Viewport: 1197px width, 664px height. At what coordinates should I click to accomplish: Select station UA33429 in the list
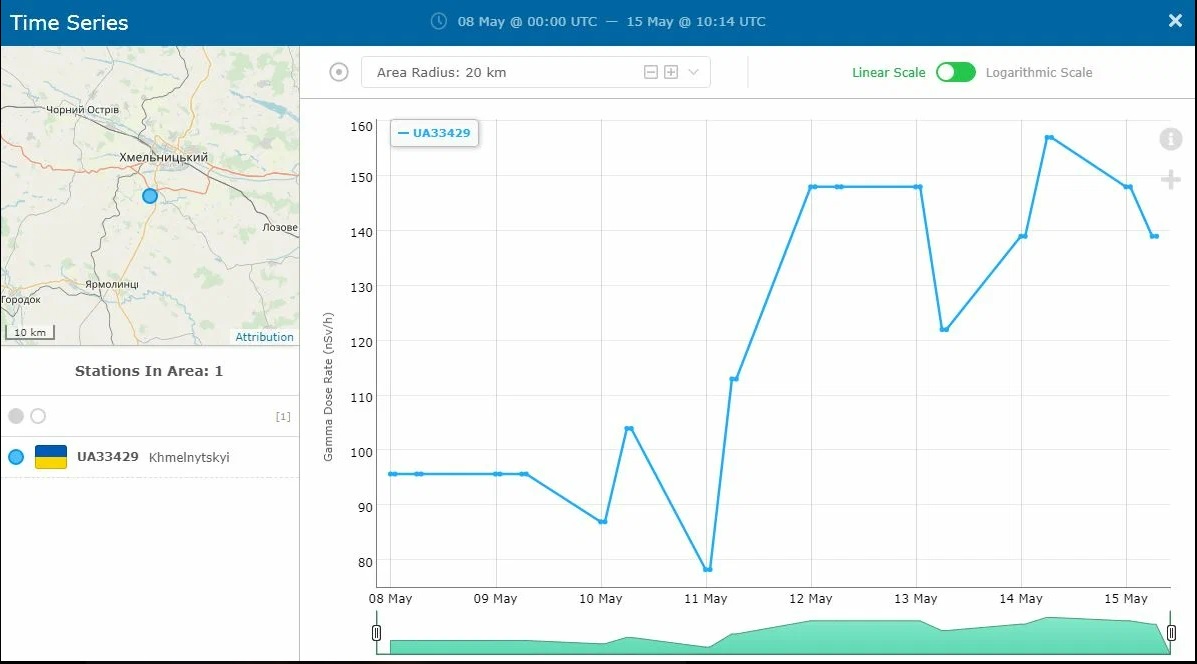coord(150,457)
